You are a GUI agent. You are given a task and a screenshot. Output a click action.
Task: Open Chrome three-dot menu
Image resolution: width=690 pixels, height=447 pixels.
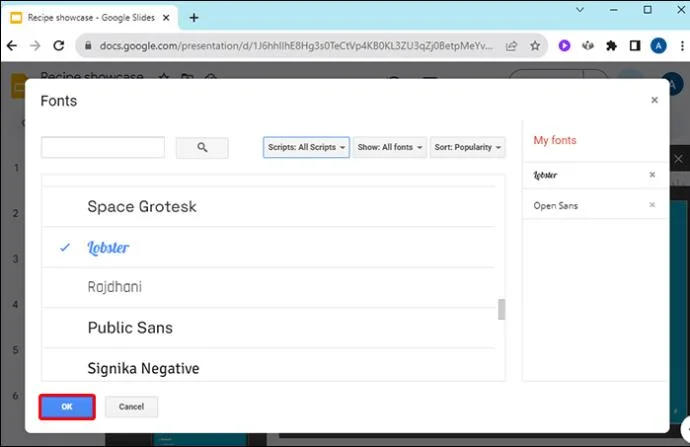point(682,46)
